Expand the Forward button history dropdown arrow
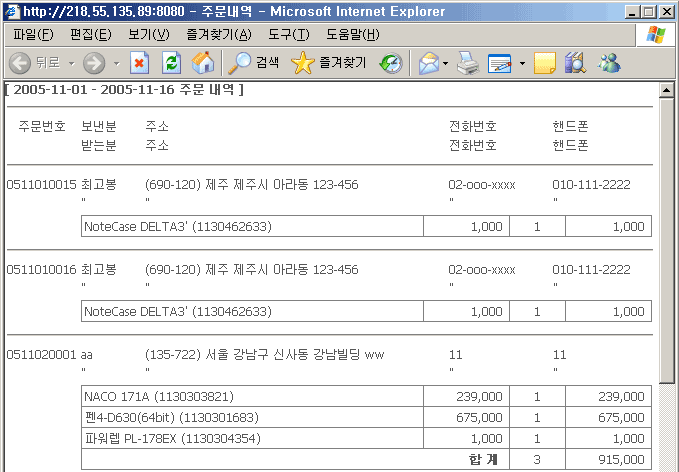This screenshot has height=472, width=679. click(116, 63)
